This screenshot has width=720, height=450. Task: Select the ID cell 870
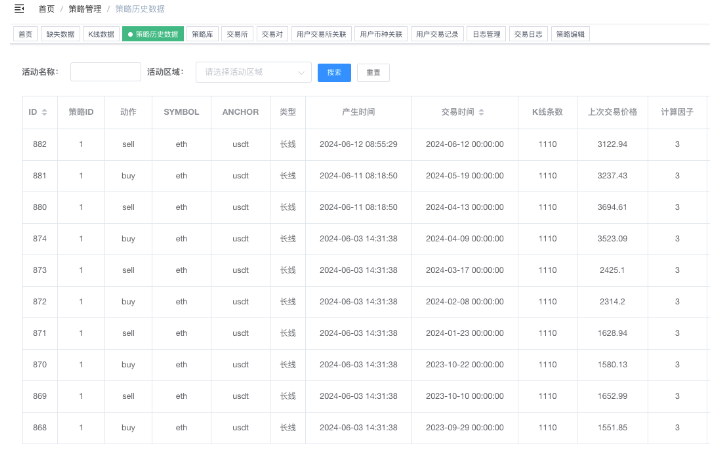tap(39, 365)
